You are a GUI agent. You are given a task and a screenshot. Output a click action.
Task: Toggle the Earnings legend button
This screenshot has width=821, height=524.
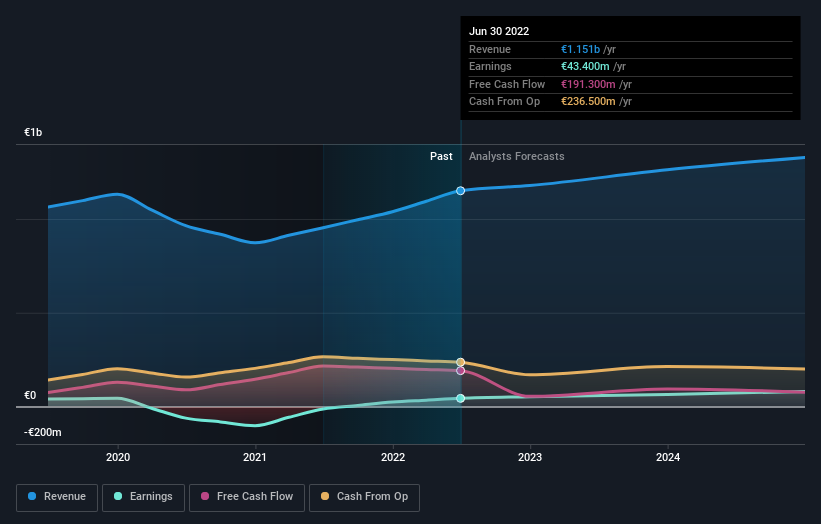[x=143, y=497]
